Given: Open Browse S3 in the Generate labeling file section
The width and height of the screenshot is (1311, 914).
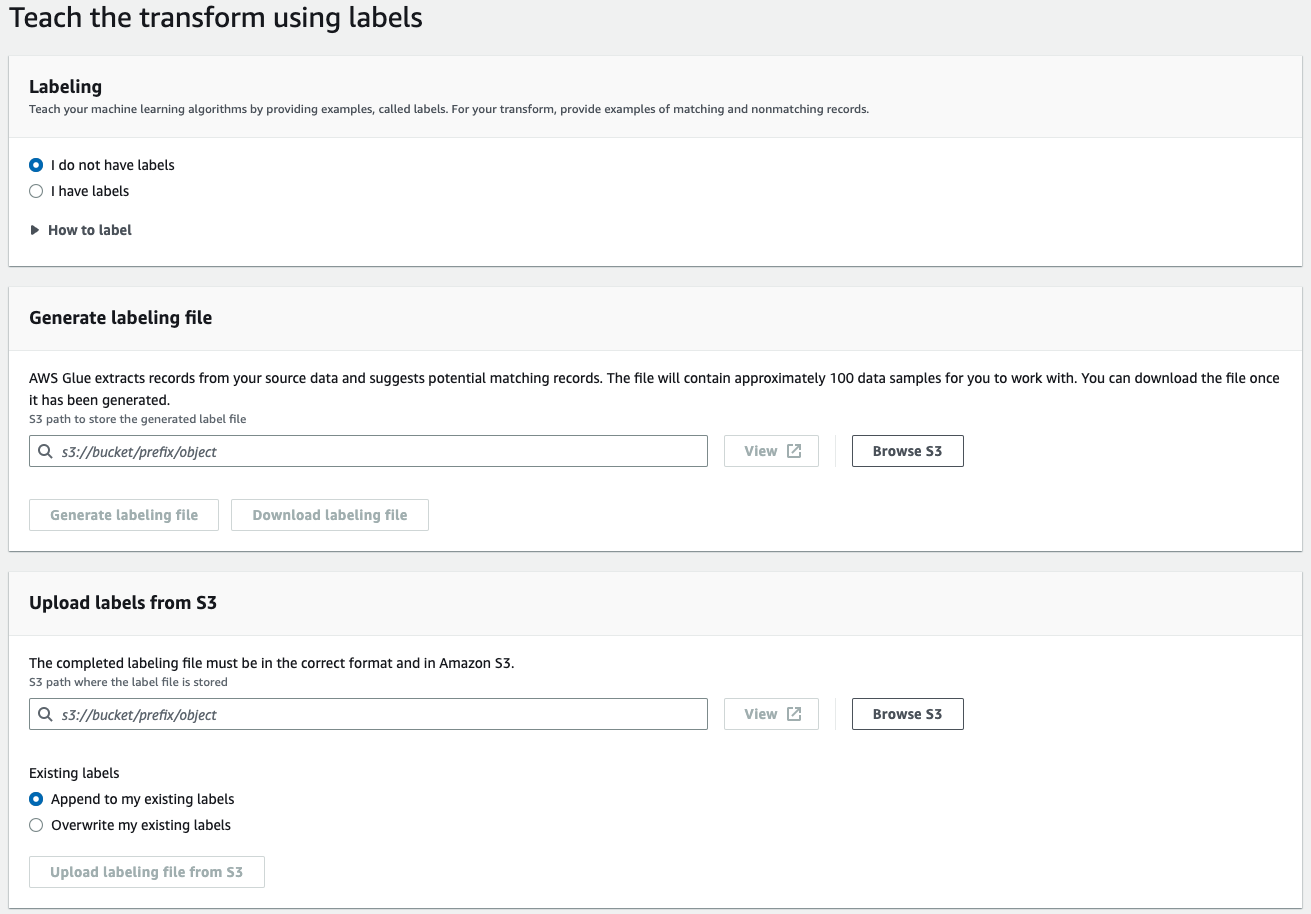Looking at the screenshot, I should 907,451.
